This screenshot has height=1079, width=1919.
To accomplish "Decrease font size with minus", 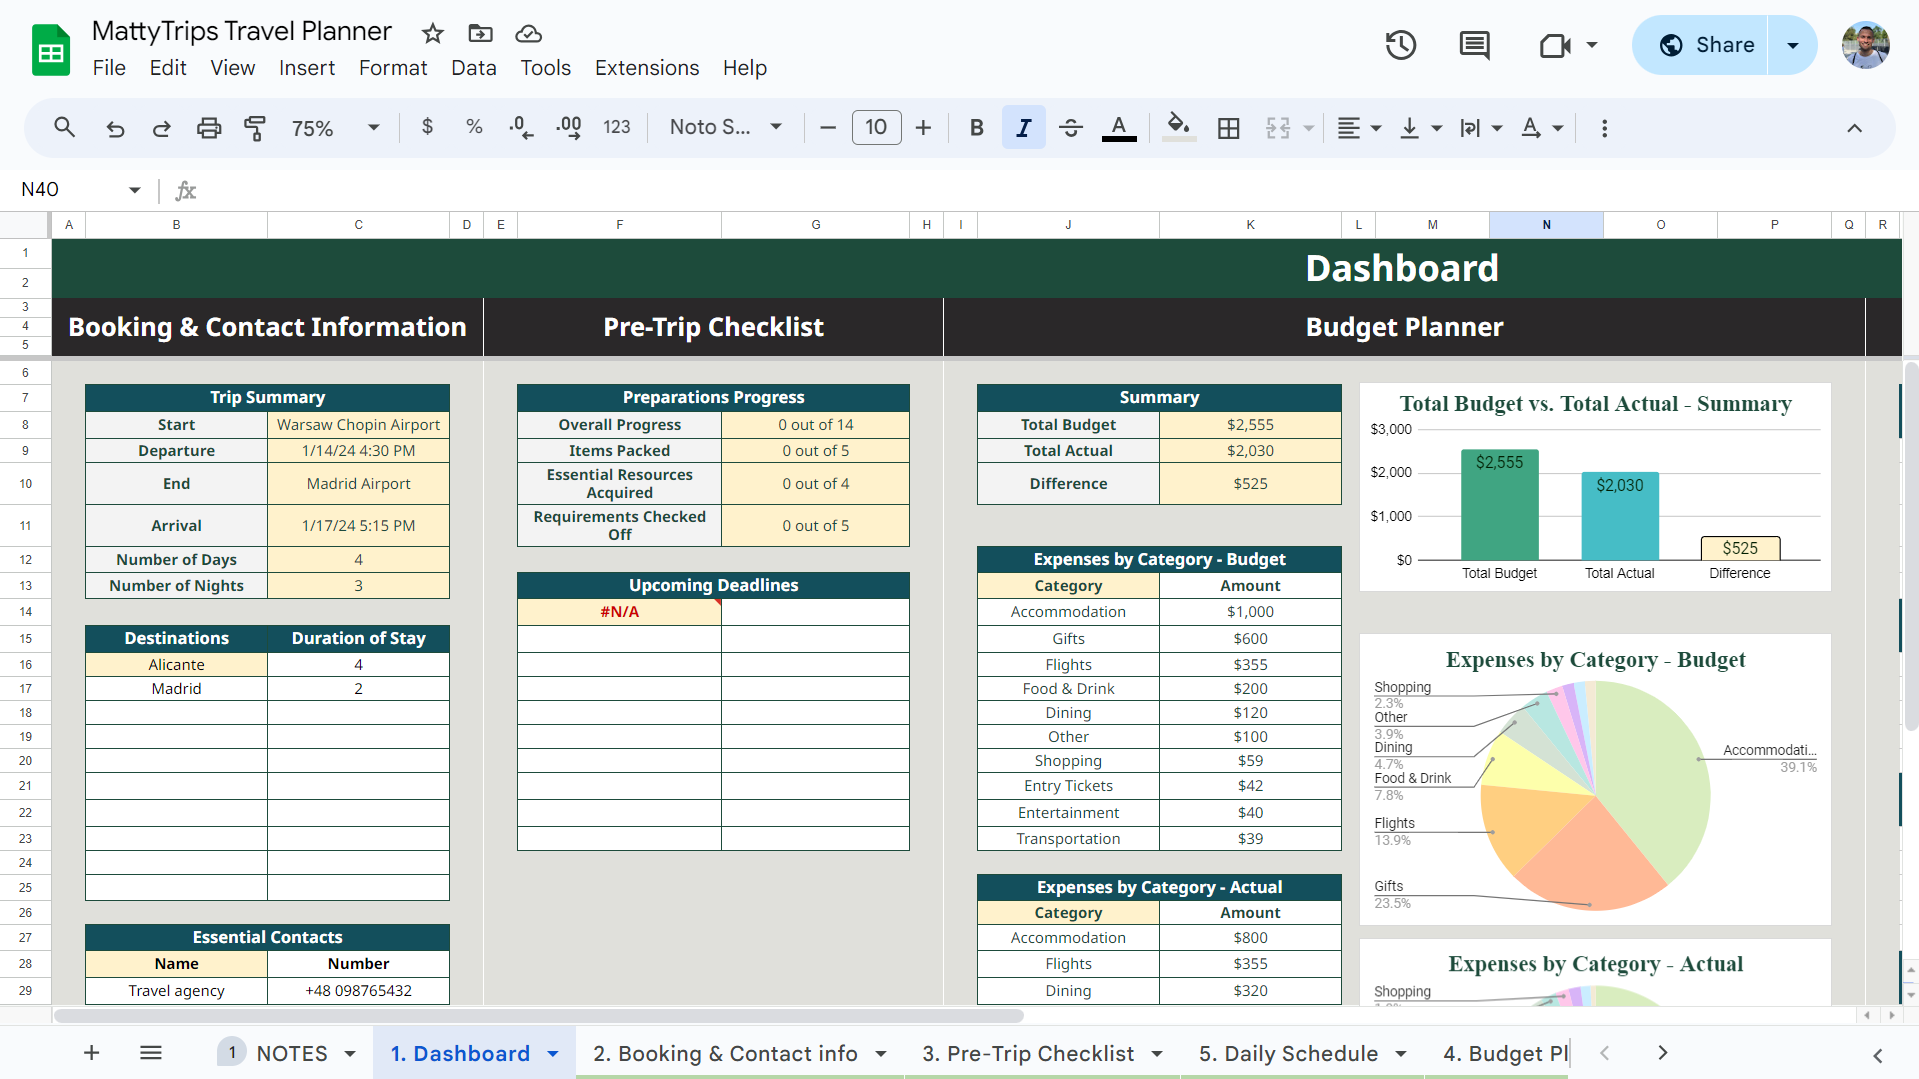I will (x=828, y=128).
